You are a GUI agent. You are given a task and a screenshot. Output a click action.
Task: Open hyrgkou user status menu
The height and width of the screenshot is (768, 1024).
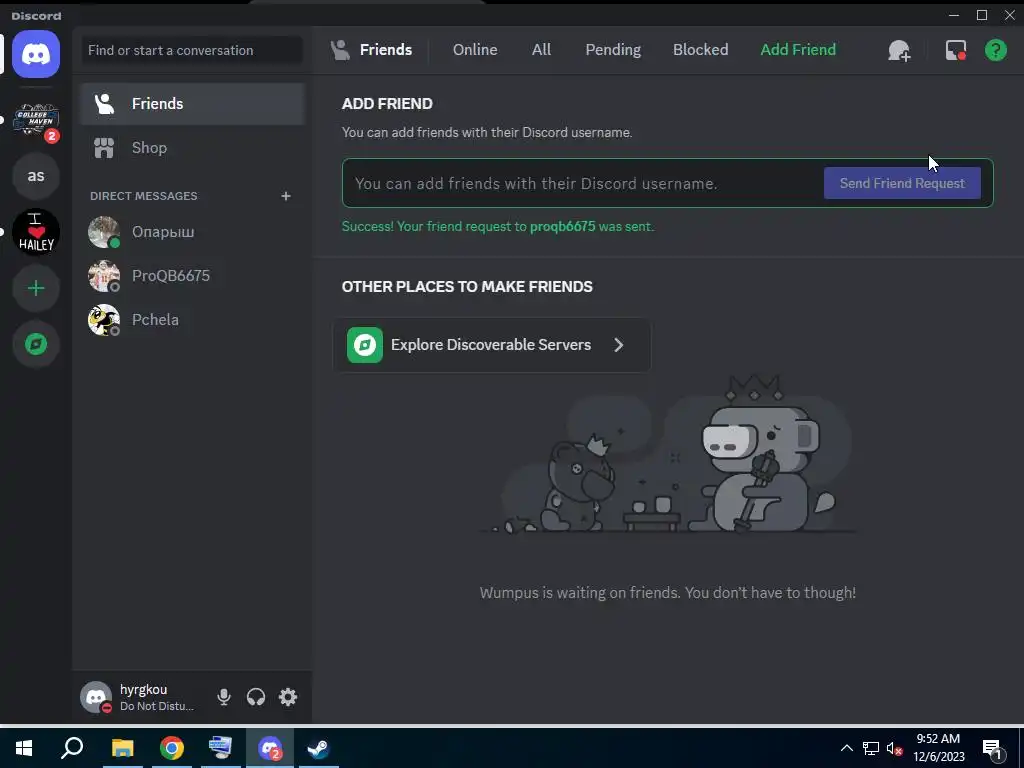[138, 697]
